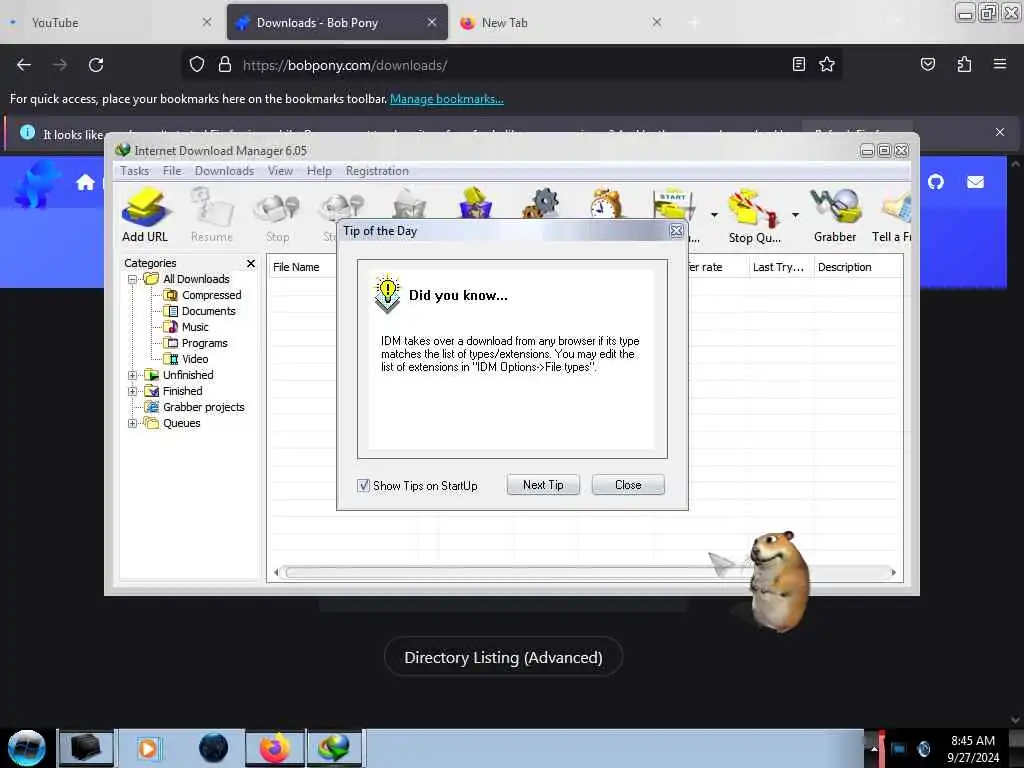Open the Scheduler alarm clock icon
Viewport: 1024px width, 768px height.
(x=607, y=202)
